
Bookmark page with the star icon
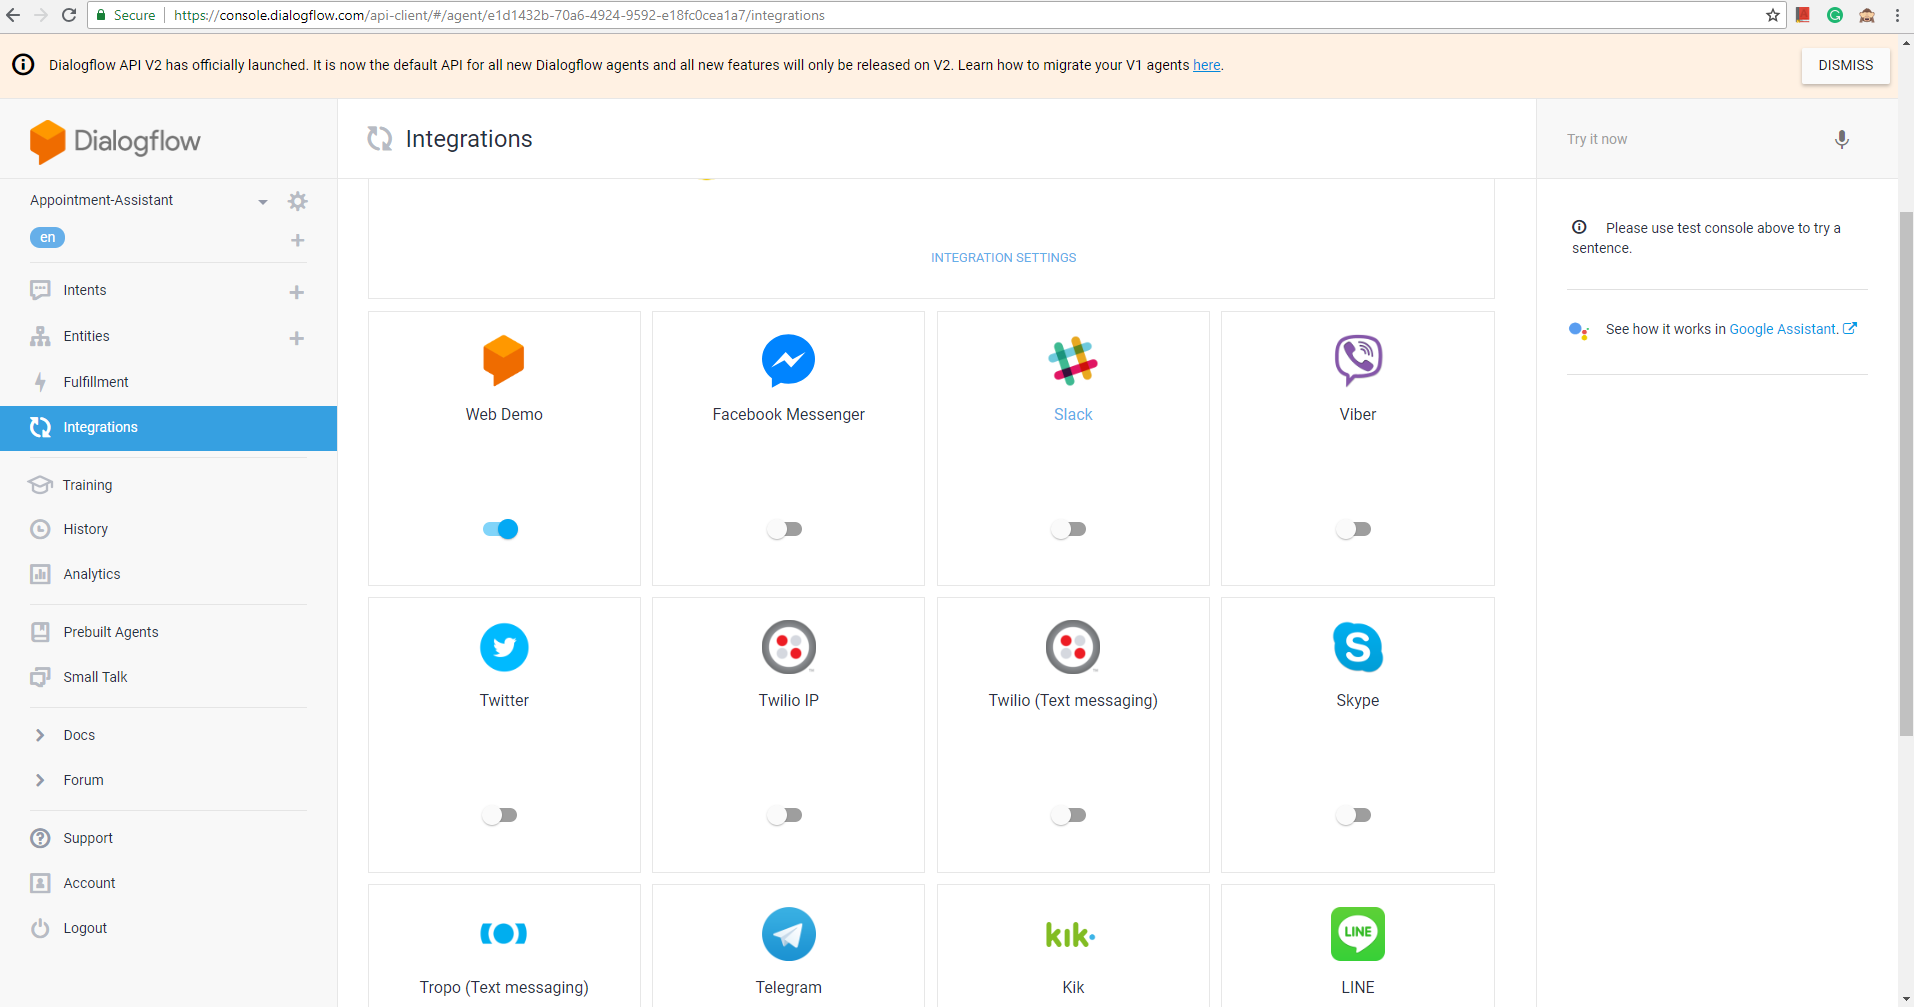pyautogui.click(x=1773, y=15)
